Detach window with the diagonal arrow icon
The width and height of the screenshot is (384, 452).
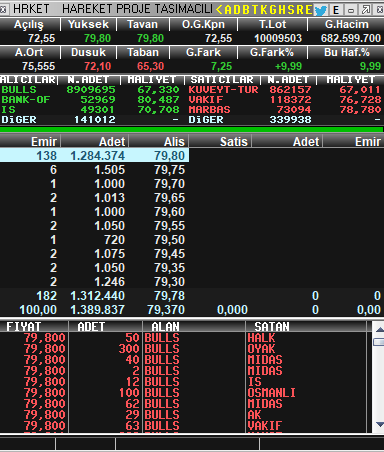pyautogui.click(x=366, y=10)
